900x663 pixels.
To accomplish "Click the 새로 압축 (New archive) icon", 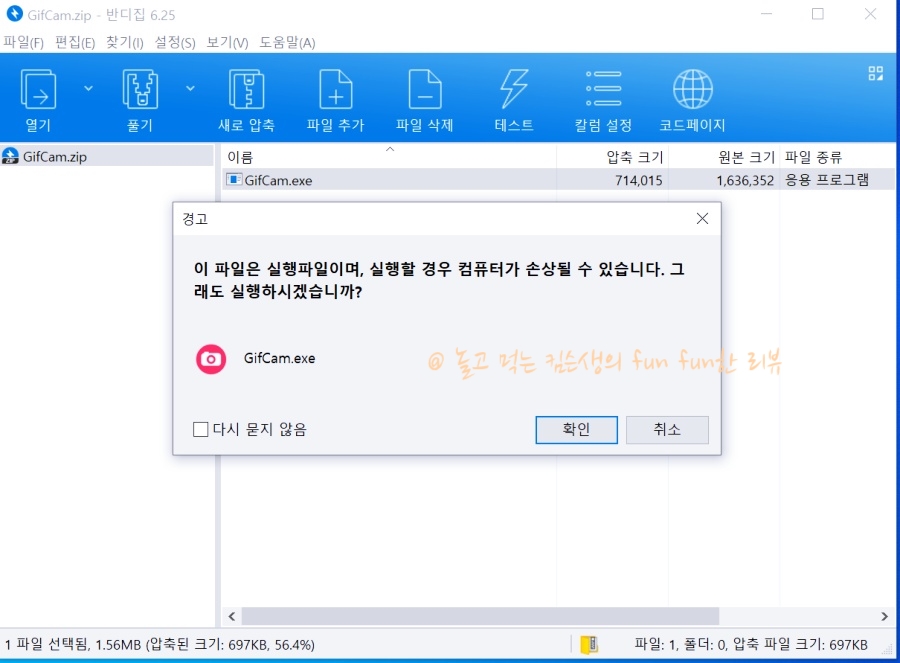I will (246, 89).
